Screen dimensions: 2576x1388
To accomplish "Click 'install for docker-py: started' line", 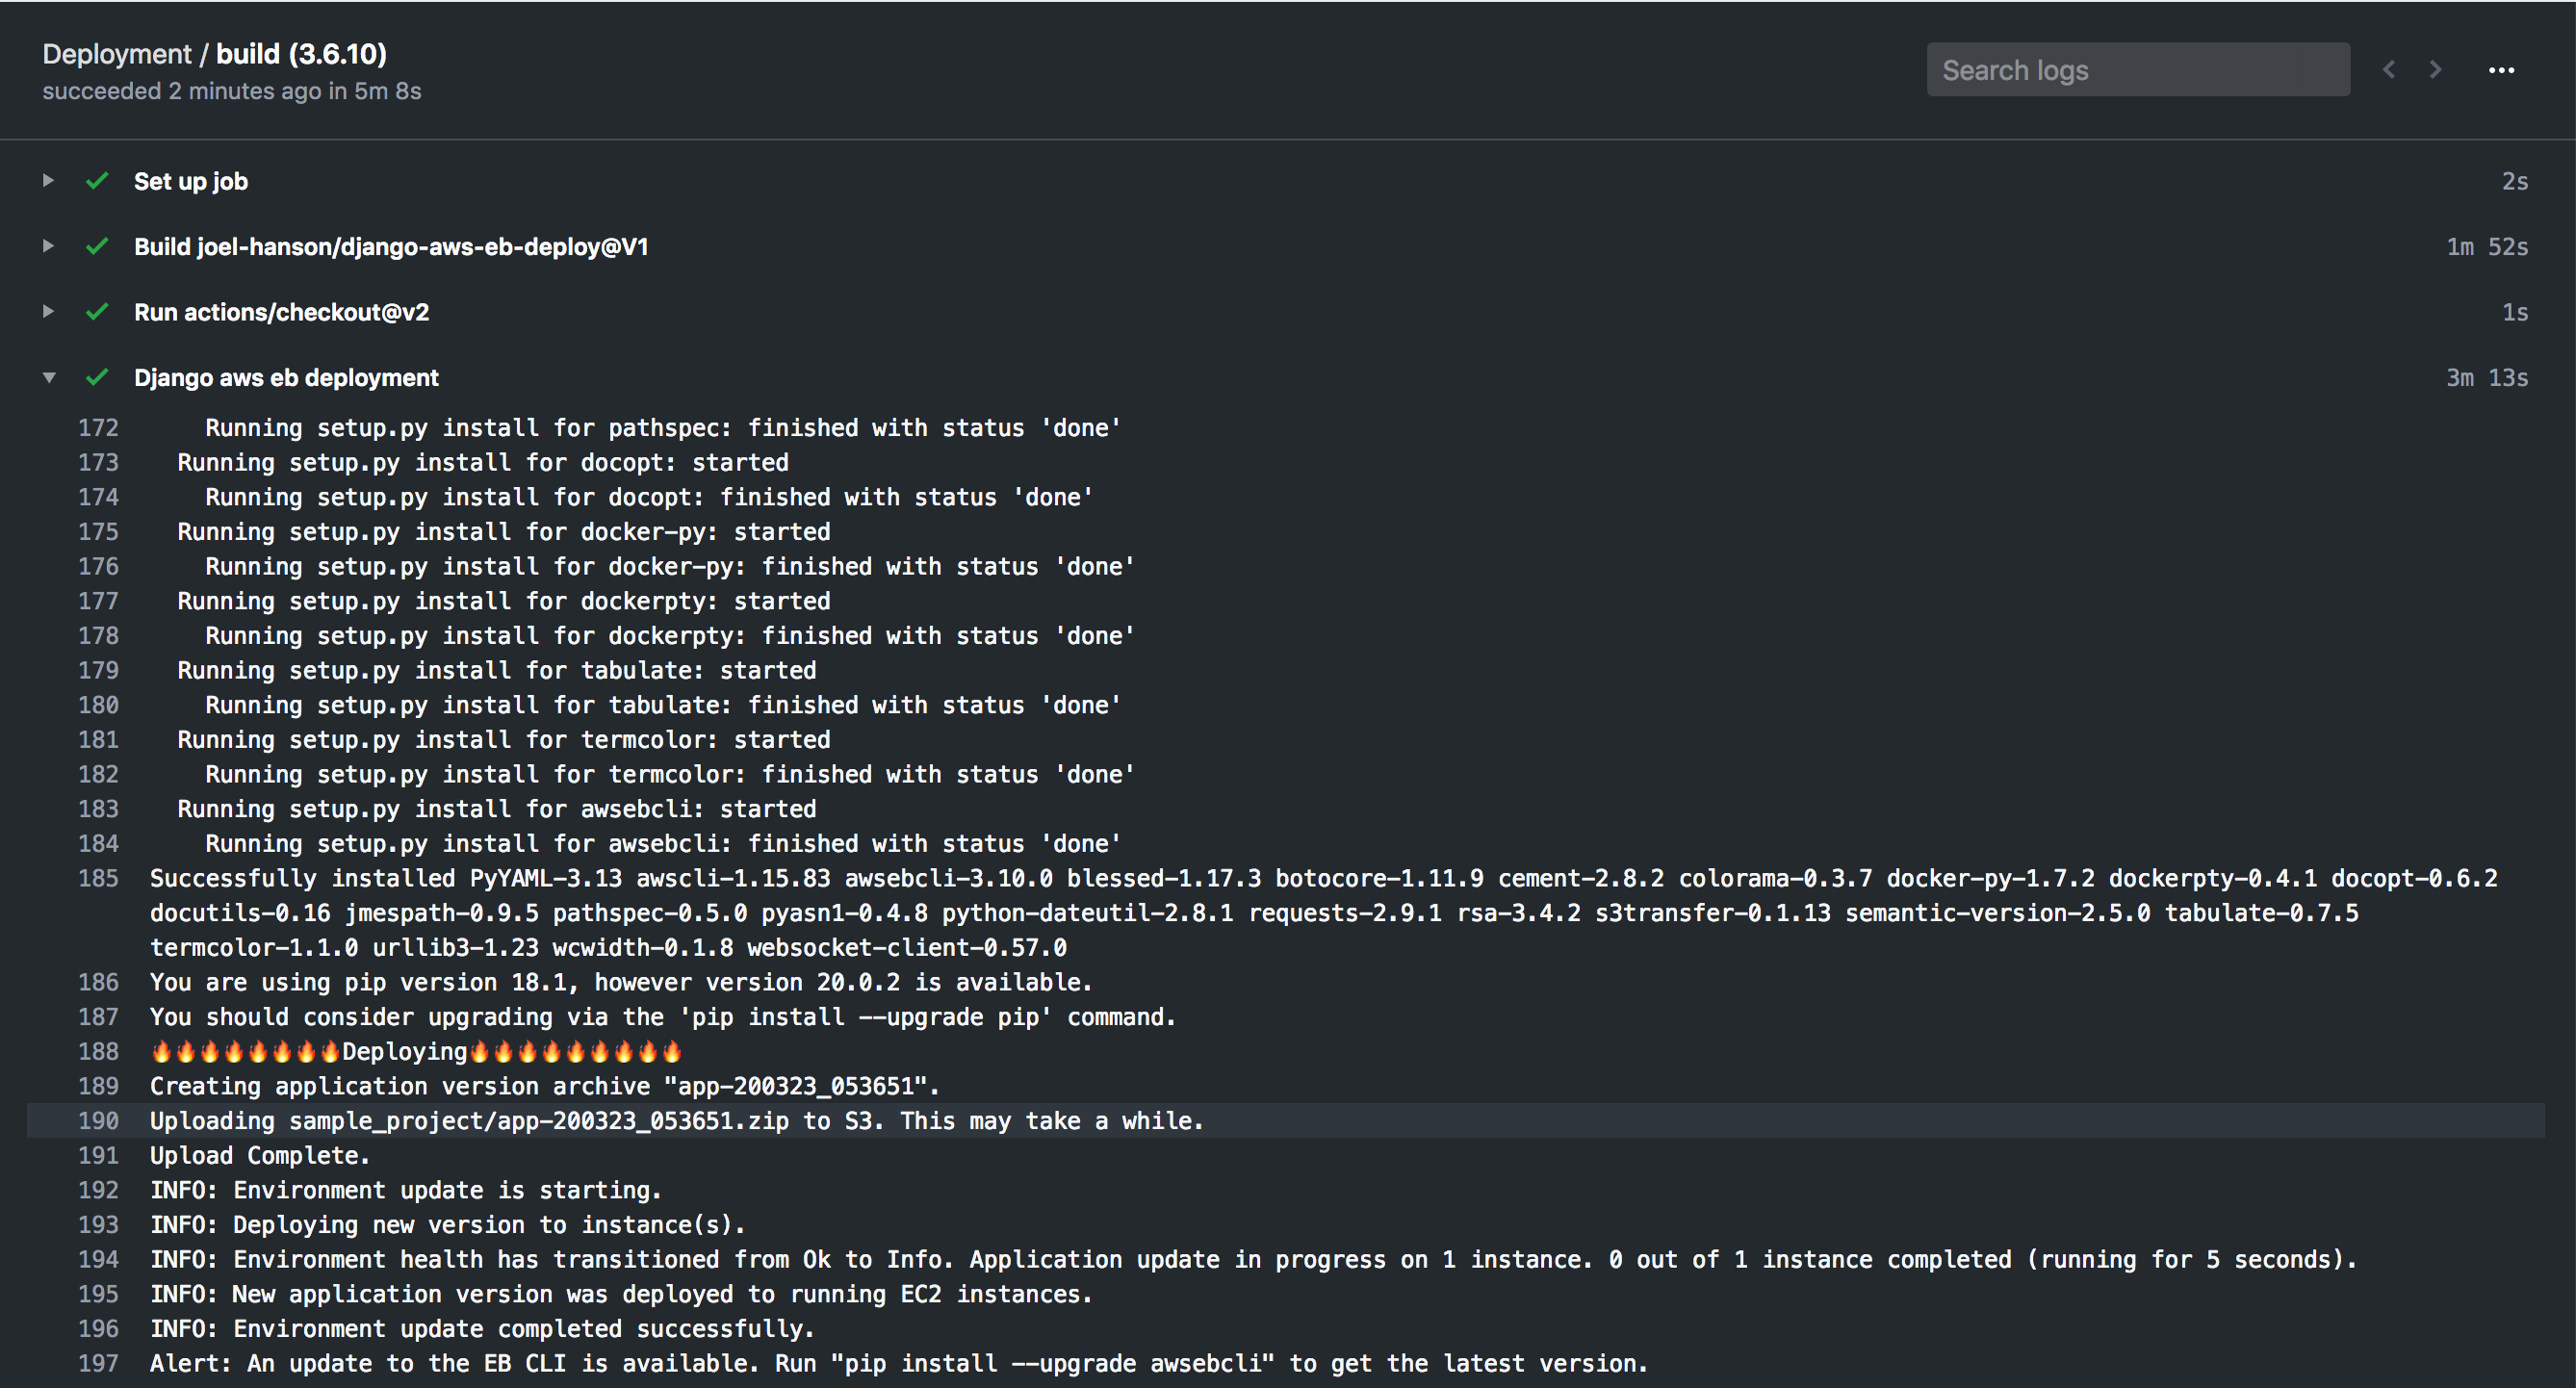I will click(504, 532).
